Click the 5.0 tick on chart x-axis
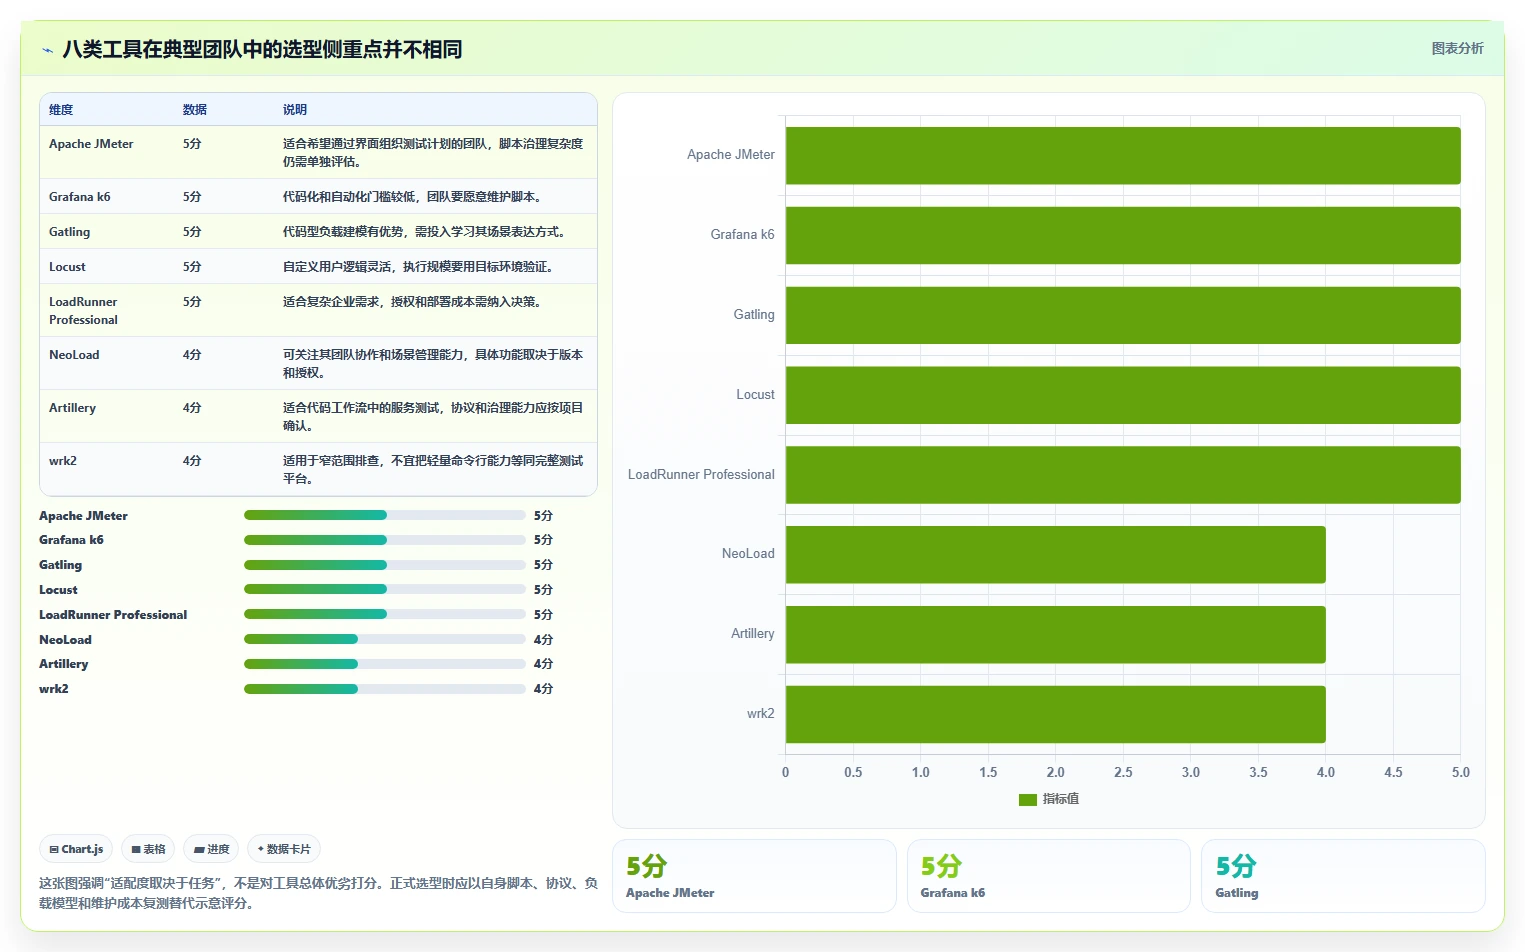The width and height of the screenshot is (1525, 952). [x=1461, y=772]
